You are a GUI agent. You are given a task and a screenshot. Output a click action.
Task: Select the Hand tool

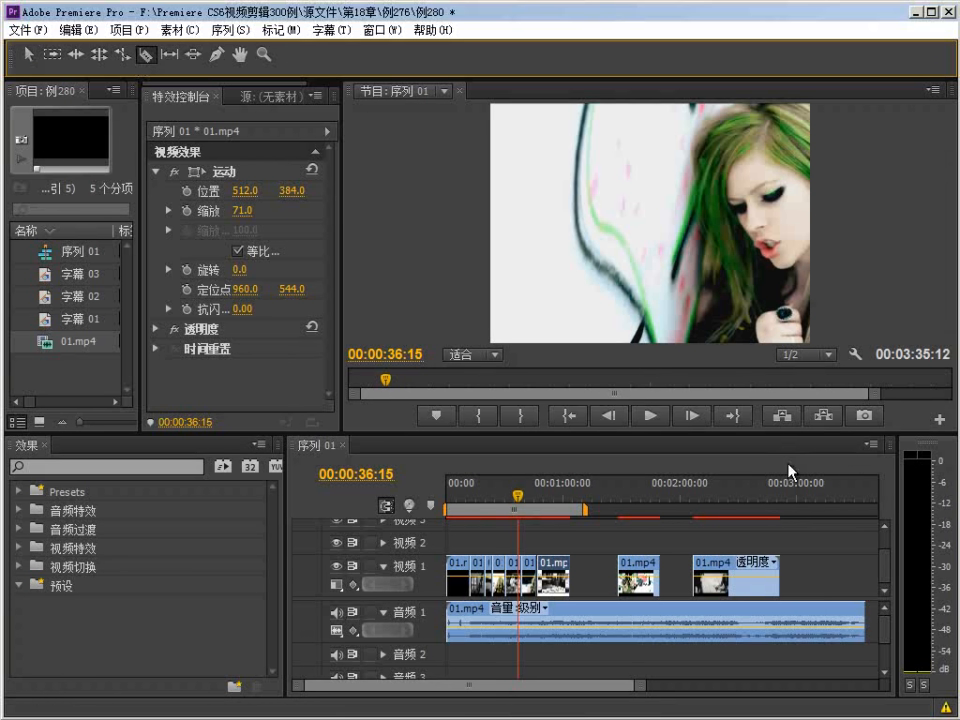(240, 54)
